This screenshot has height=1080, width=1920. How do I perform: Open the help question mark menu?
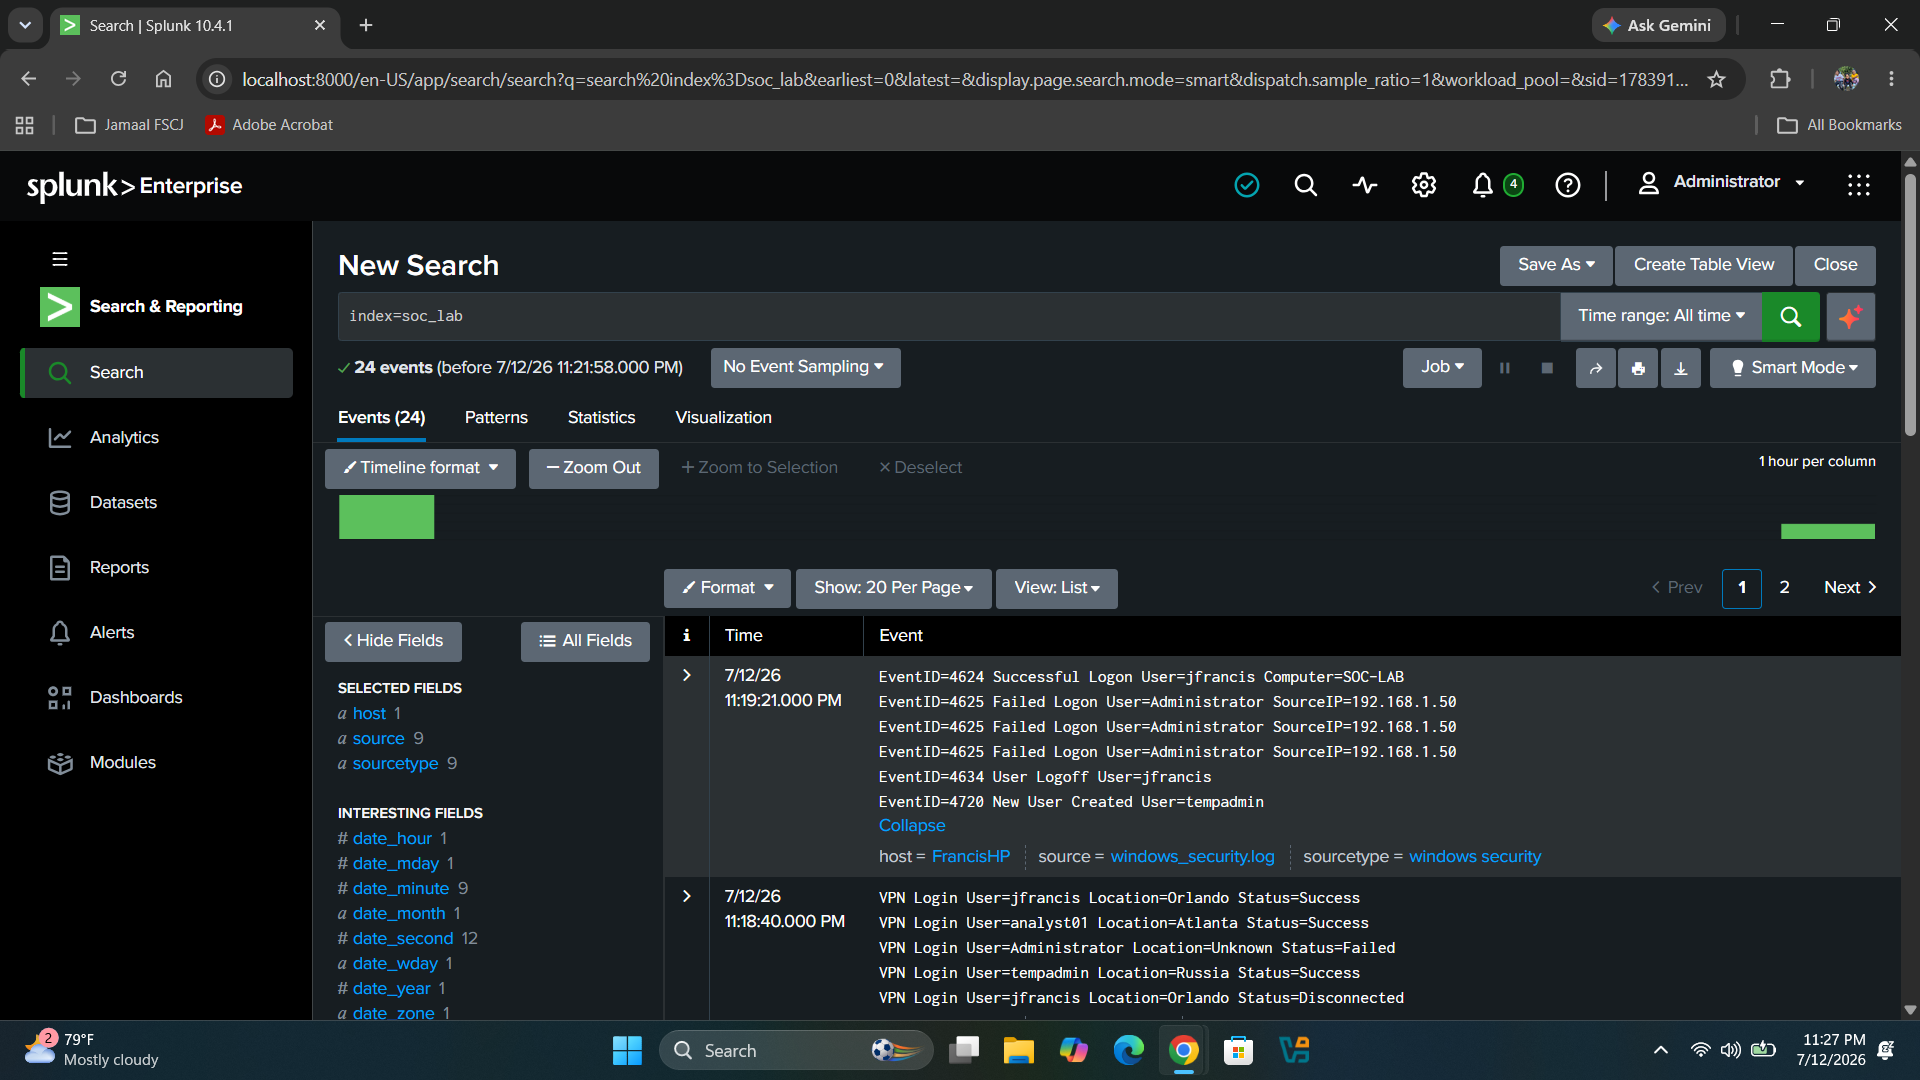(1568, 185)
